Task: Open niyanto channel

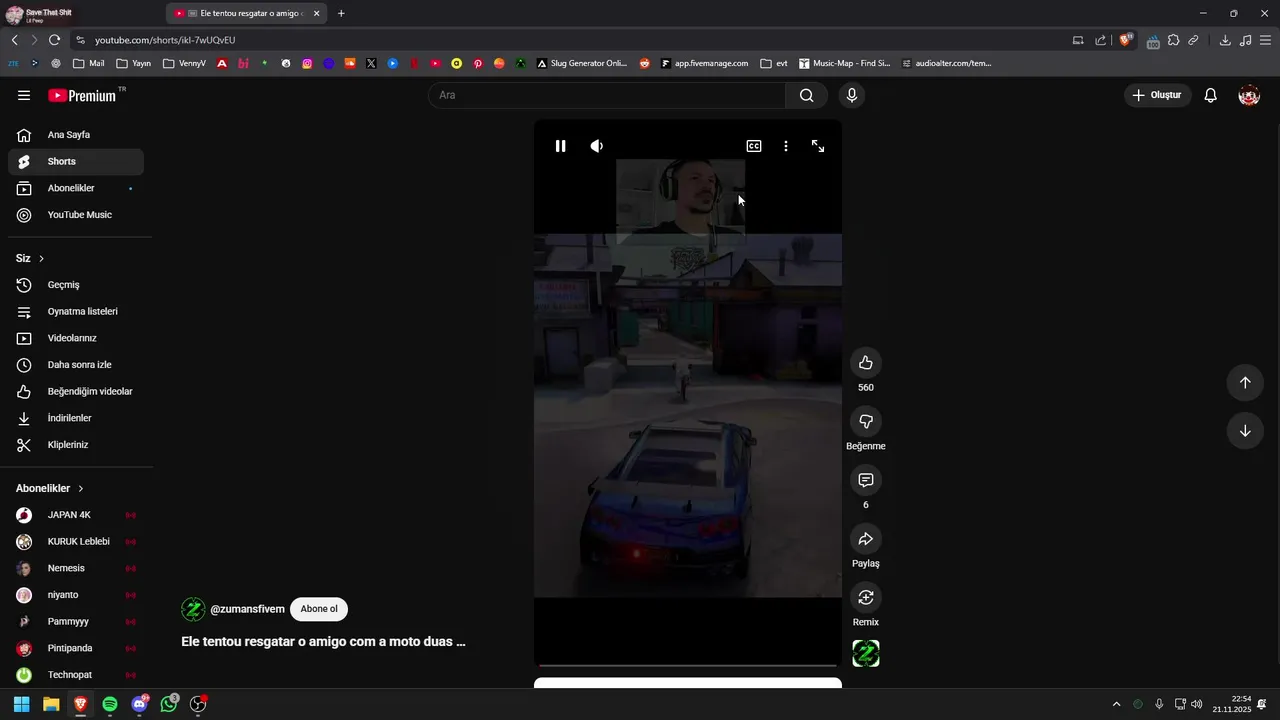Action: tap(76, 595)
